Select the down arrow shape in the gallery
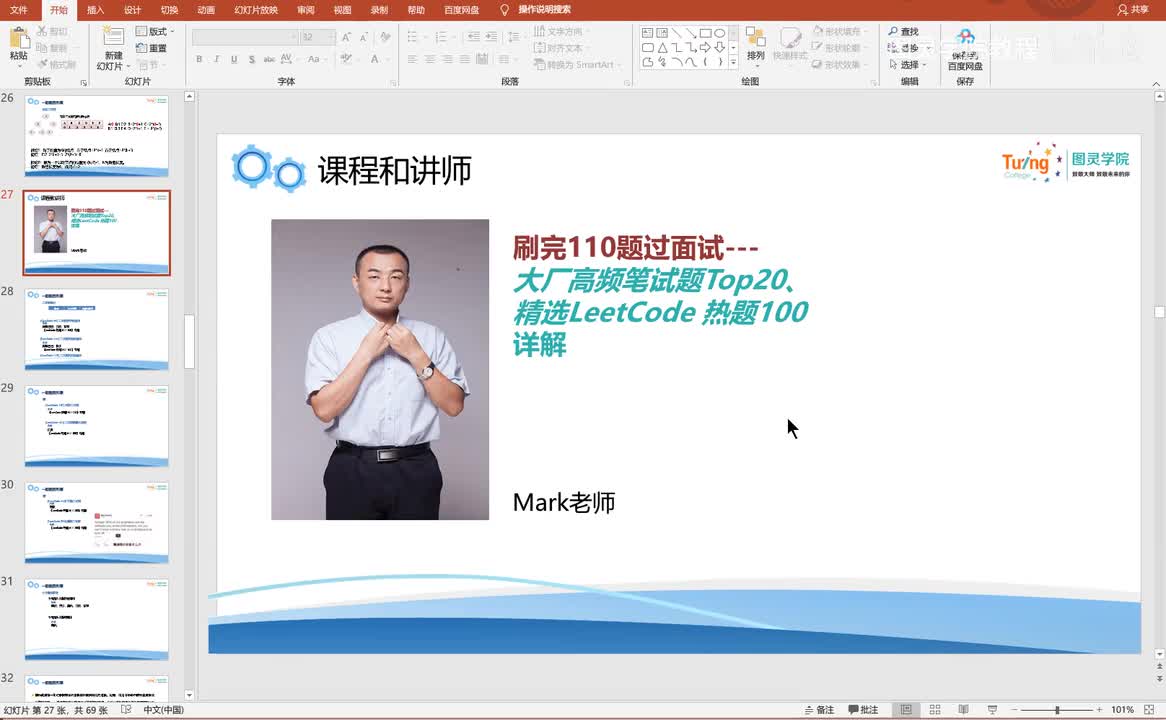The image size is (1166, 720). click(719, 48)
